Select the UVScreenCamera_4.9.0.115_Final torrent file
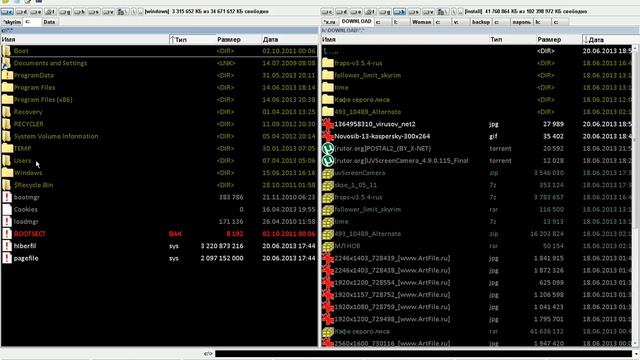 (478, 161)
